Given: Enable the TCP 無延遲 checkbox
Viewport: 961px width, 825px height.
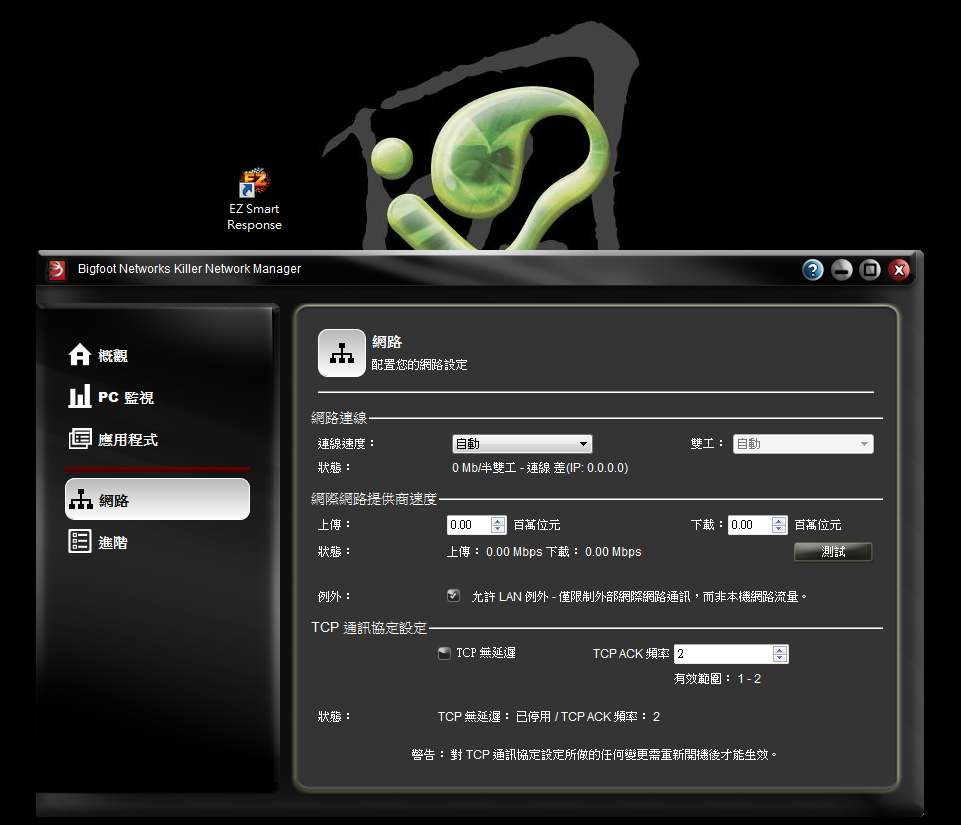Looking at the screenshot, I should coord(444,653).
